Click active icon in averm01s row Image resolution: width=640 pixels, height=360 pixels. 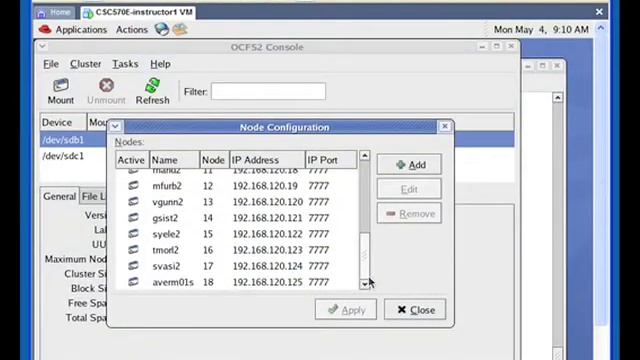coord(133,282)
